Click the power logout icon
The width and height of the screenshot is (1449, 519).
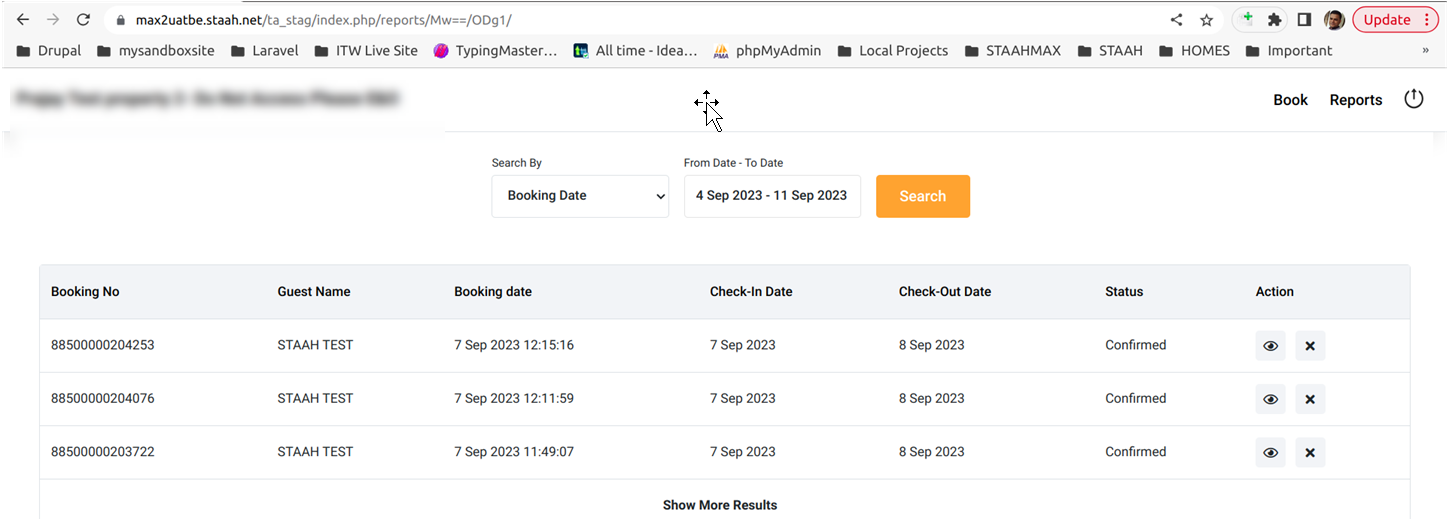1413,99
